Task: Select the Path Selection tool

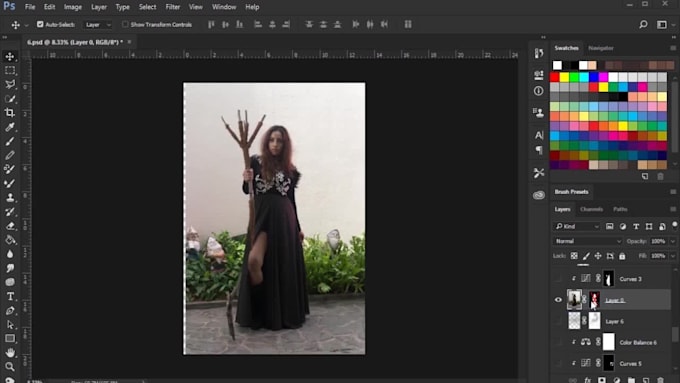Action: (10, 325)
